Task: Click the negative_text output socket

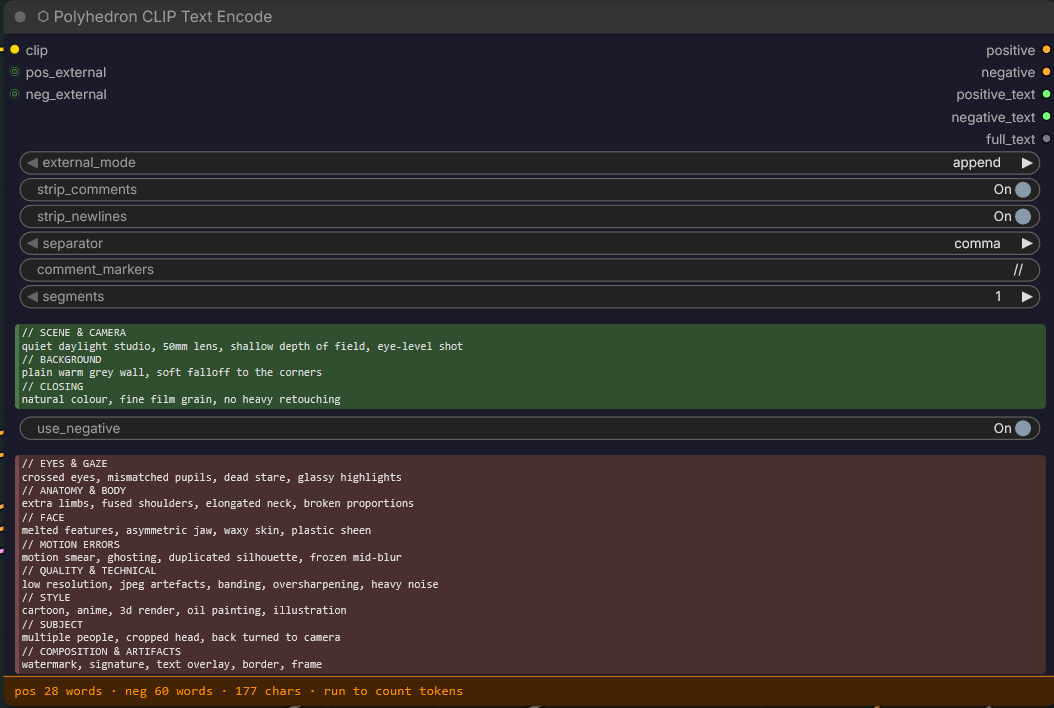Action: (1047, 116)
